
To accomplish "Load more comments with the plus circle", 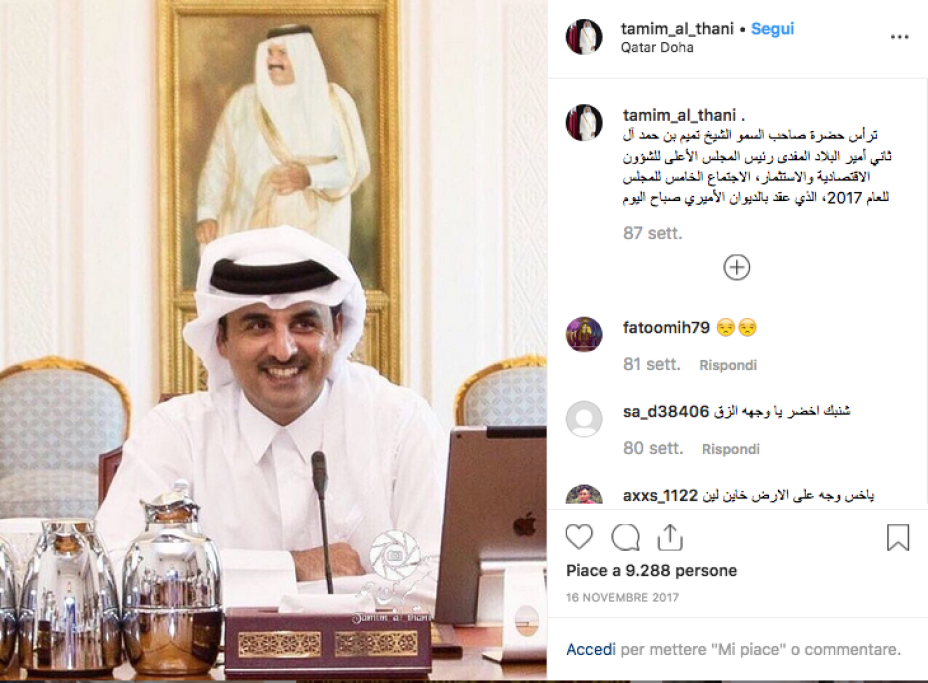I will click(x=737, y=268).
